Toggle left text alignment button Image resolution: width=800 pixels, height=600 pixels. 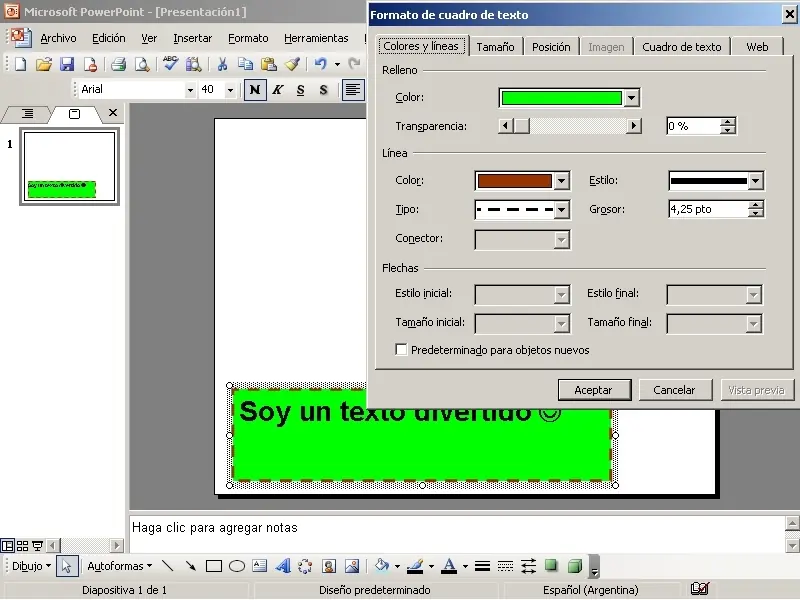tap(353, 90)
